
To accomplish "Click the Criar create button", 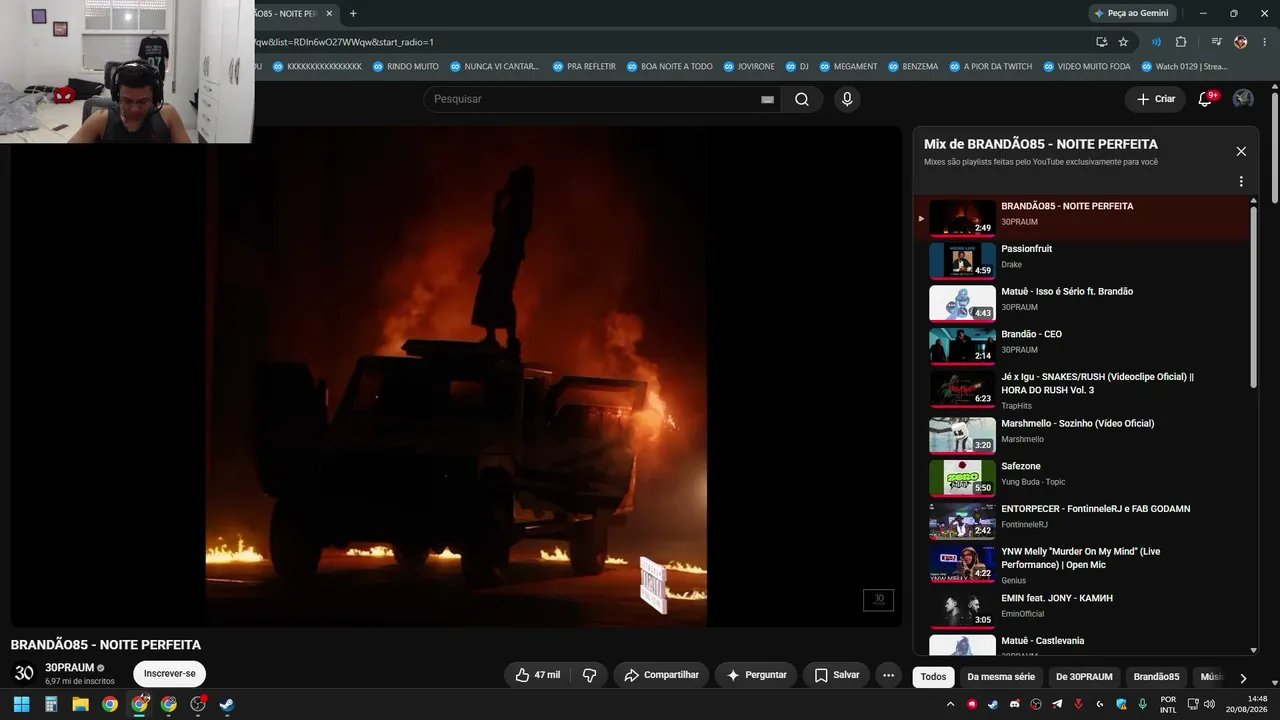I will coord(1155,99).
